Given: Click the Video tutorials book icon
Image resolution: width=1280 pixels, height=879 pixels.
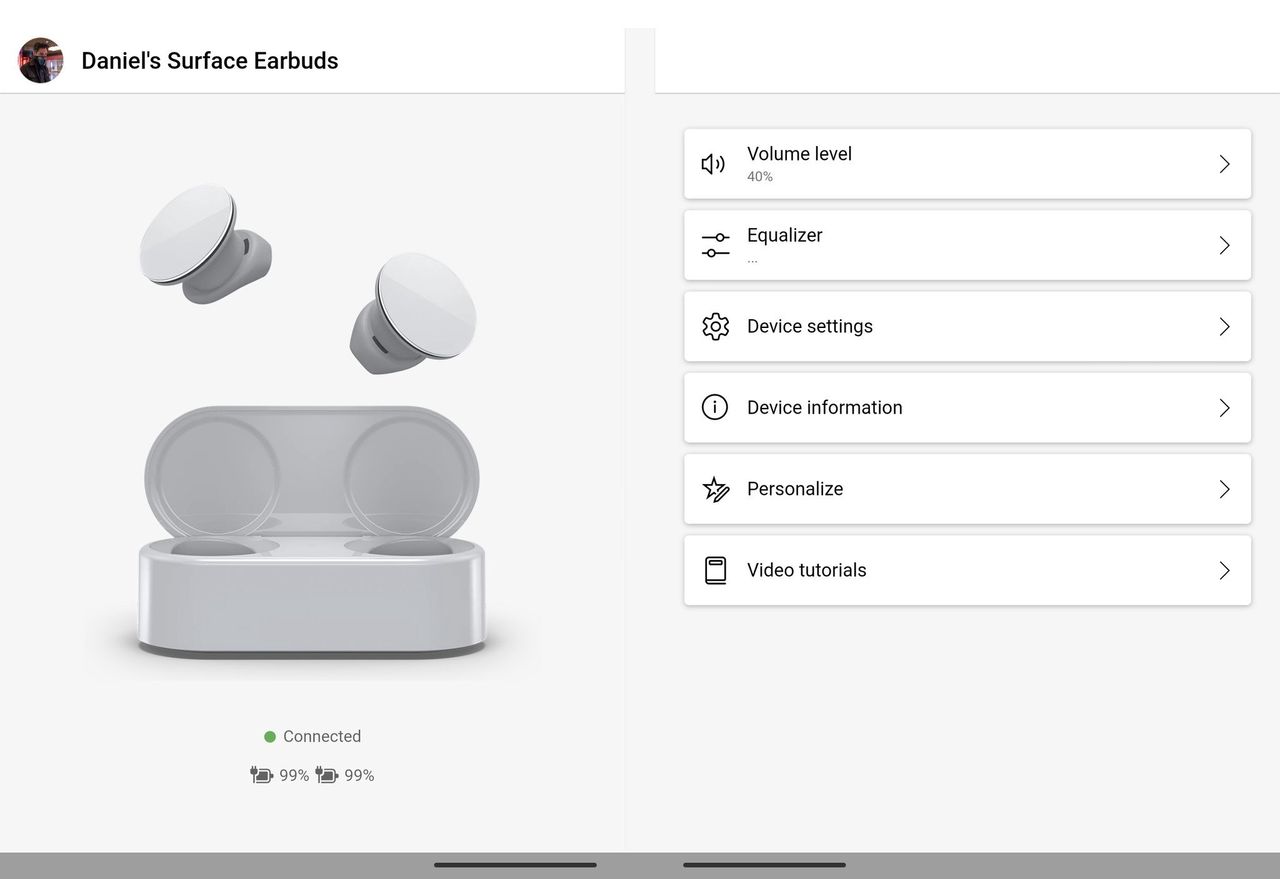Looking at the screenshot, I should [x=715, y=570].
